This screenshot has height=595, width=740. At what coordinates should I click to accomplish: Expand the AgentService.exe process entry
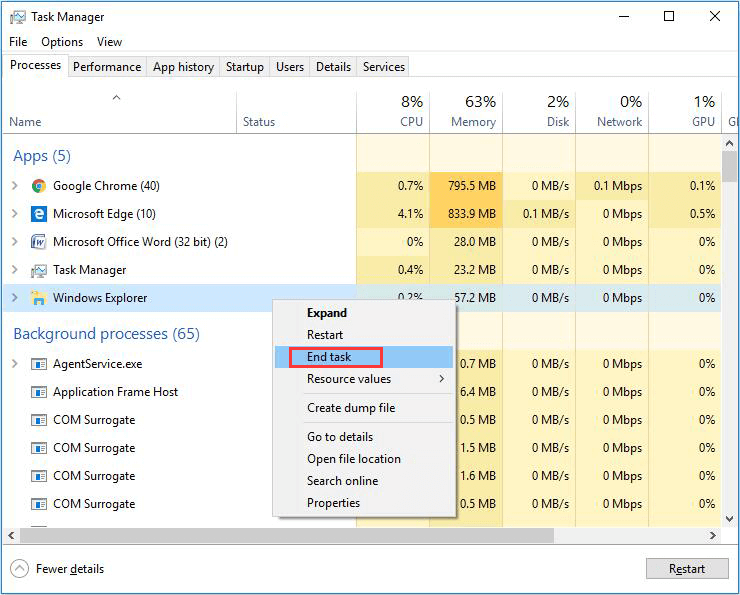(x=14, y=364)
